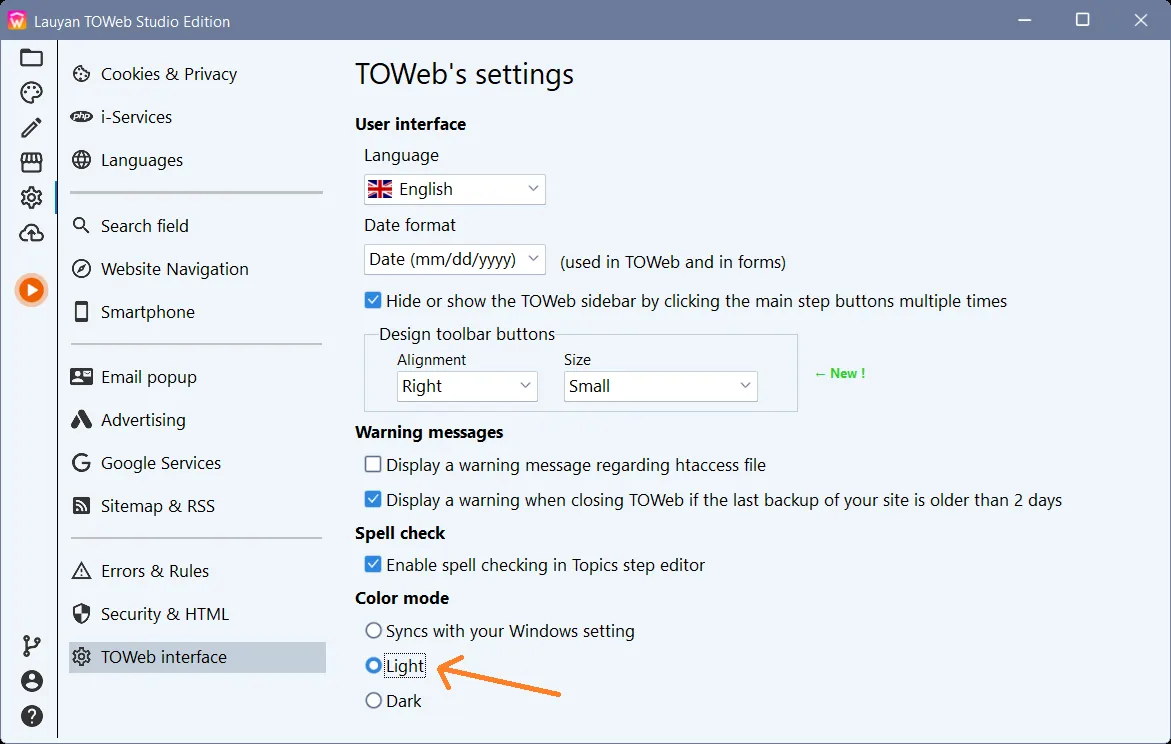
Task: Enable htaccess file warning message checkbox
Action: (373, 464)
